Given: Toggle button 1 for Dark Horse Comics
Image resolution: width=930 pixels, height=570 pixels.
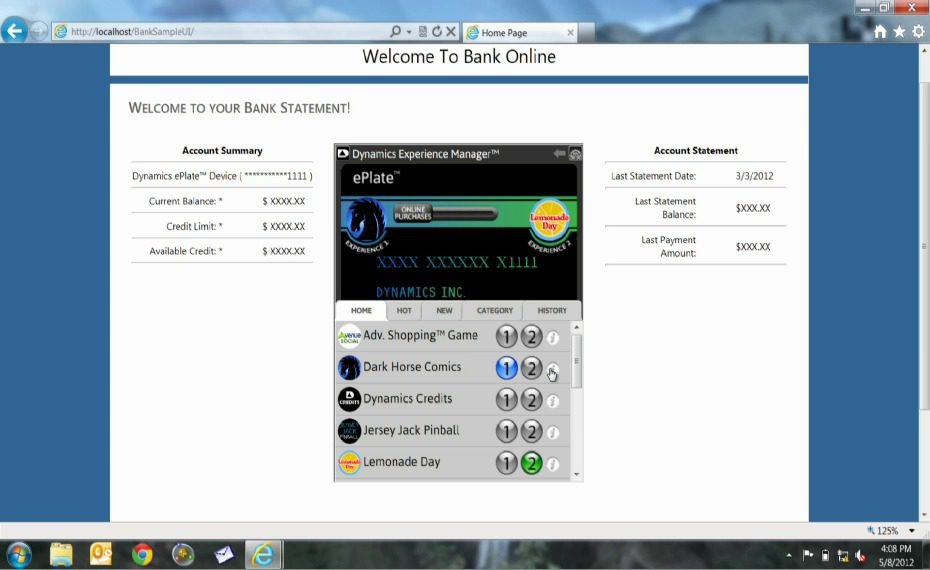Looking at the screenshot, I should point(507,368).
